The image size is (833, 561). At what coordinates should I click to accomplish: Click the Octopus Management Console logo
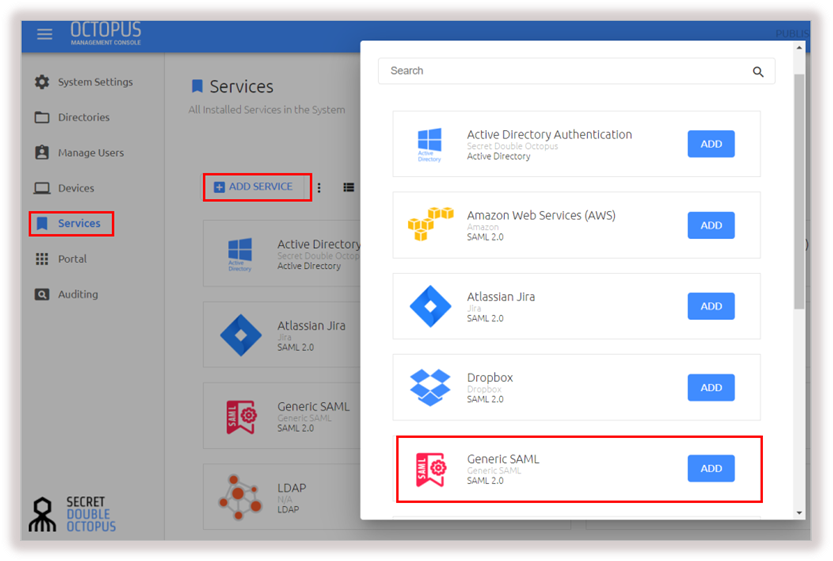(x=106, y=33)
